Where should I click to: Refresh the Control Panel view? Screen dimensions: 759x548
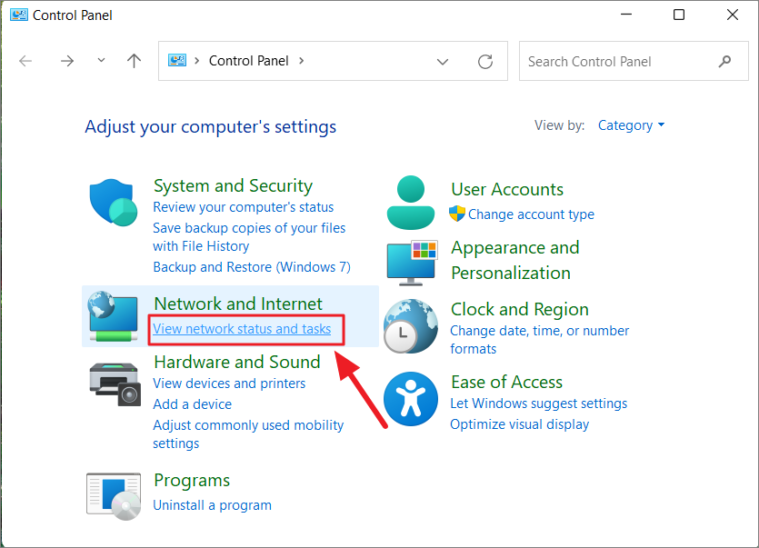(485, 61)
